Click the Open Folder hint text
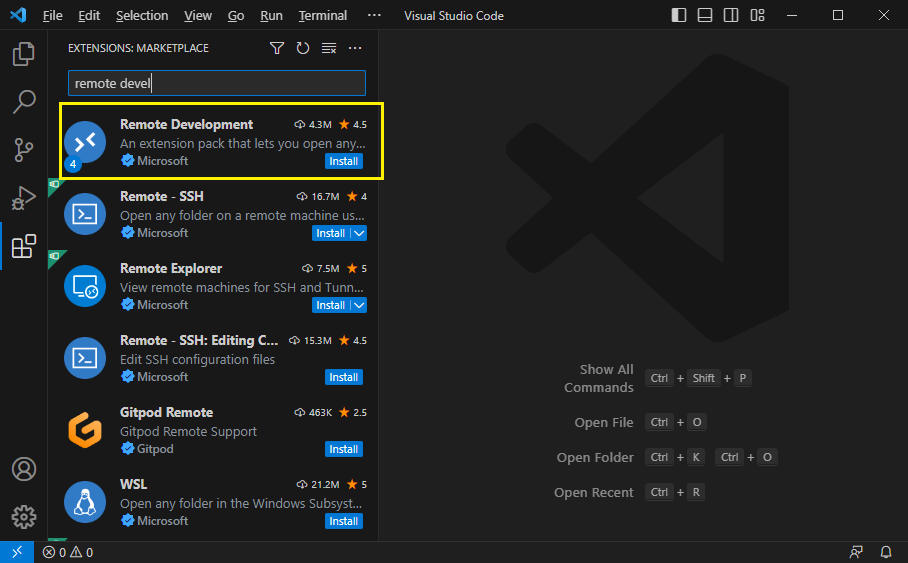This screenshot has width=908, height=563. [x=595, y=457]
